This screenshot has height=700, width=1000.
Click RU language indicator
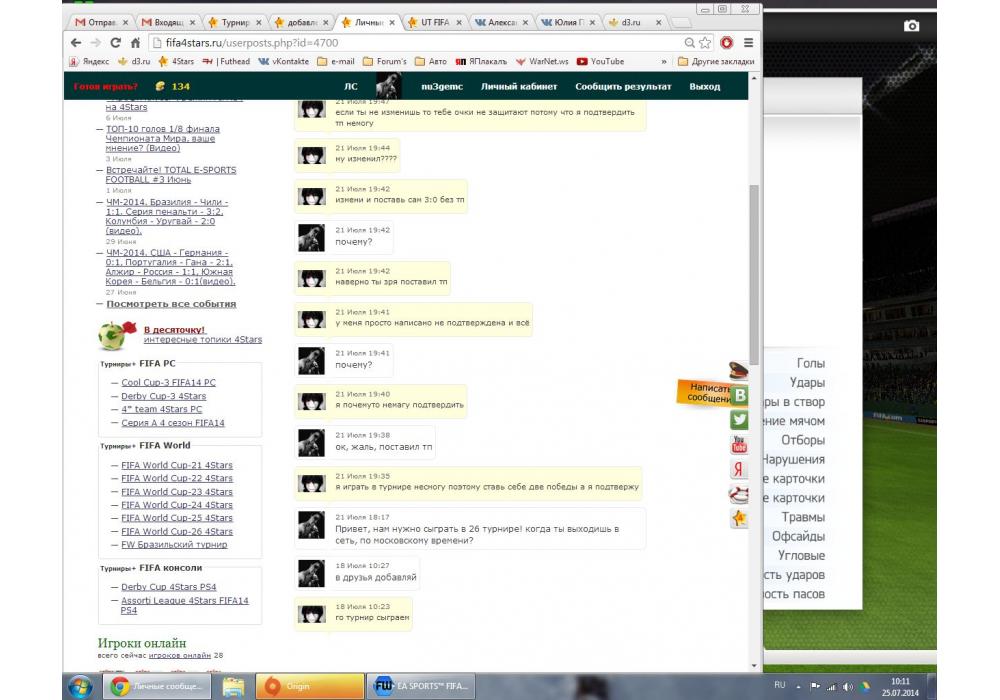pyautogui.click(x=779, y=685)
